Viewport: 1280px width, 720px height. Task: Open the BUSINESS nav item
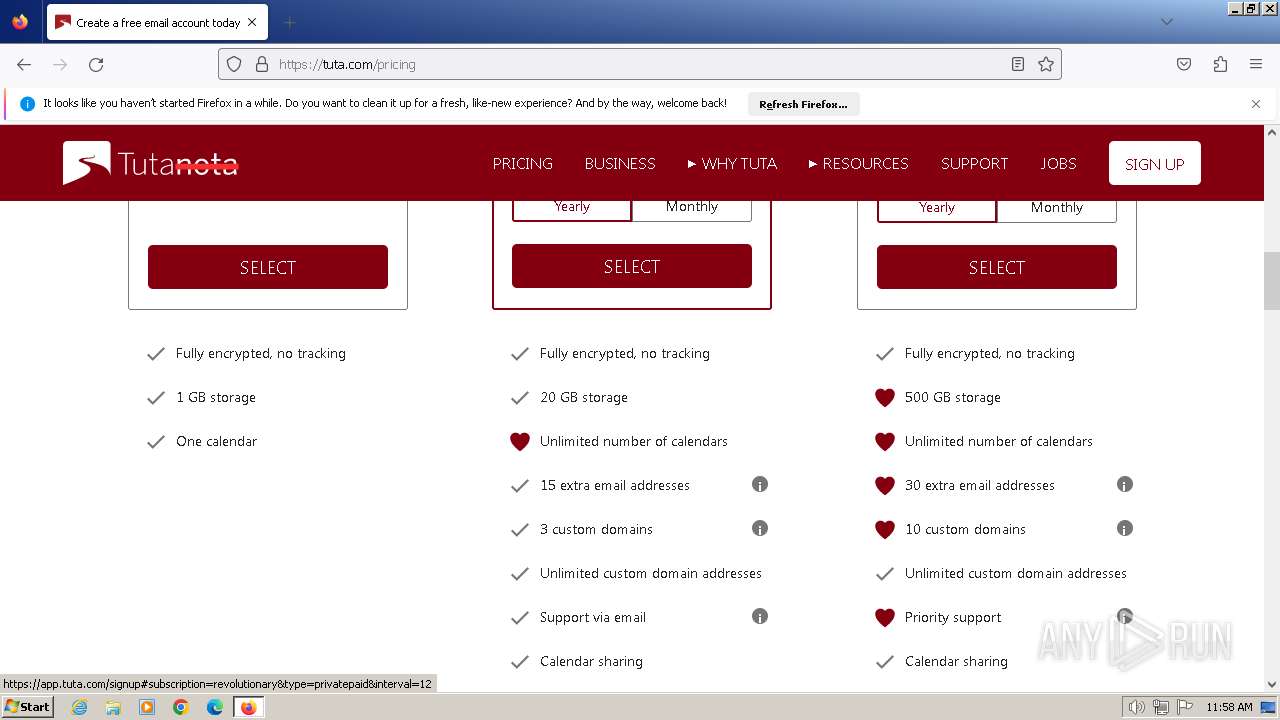coord(620,163)
